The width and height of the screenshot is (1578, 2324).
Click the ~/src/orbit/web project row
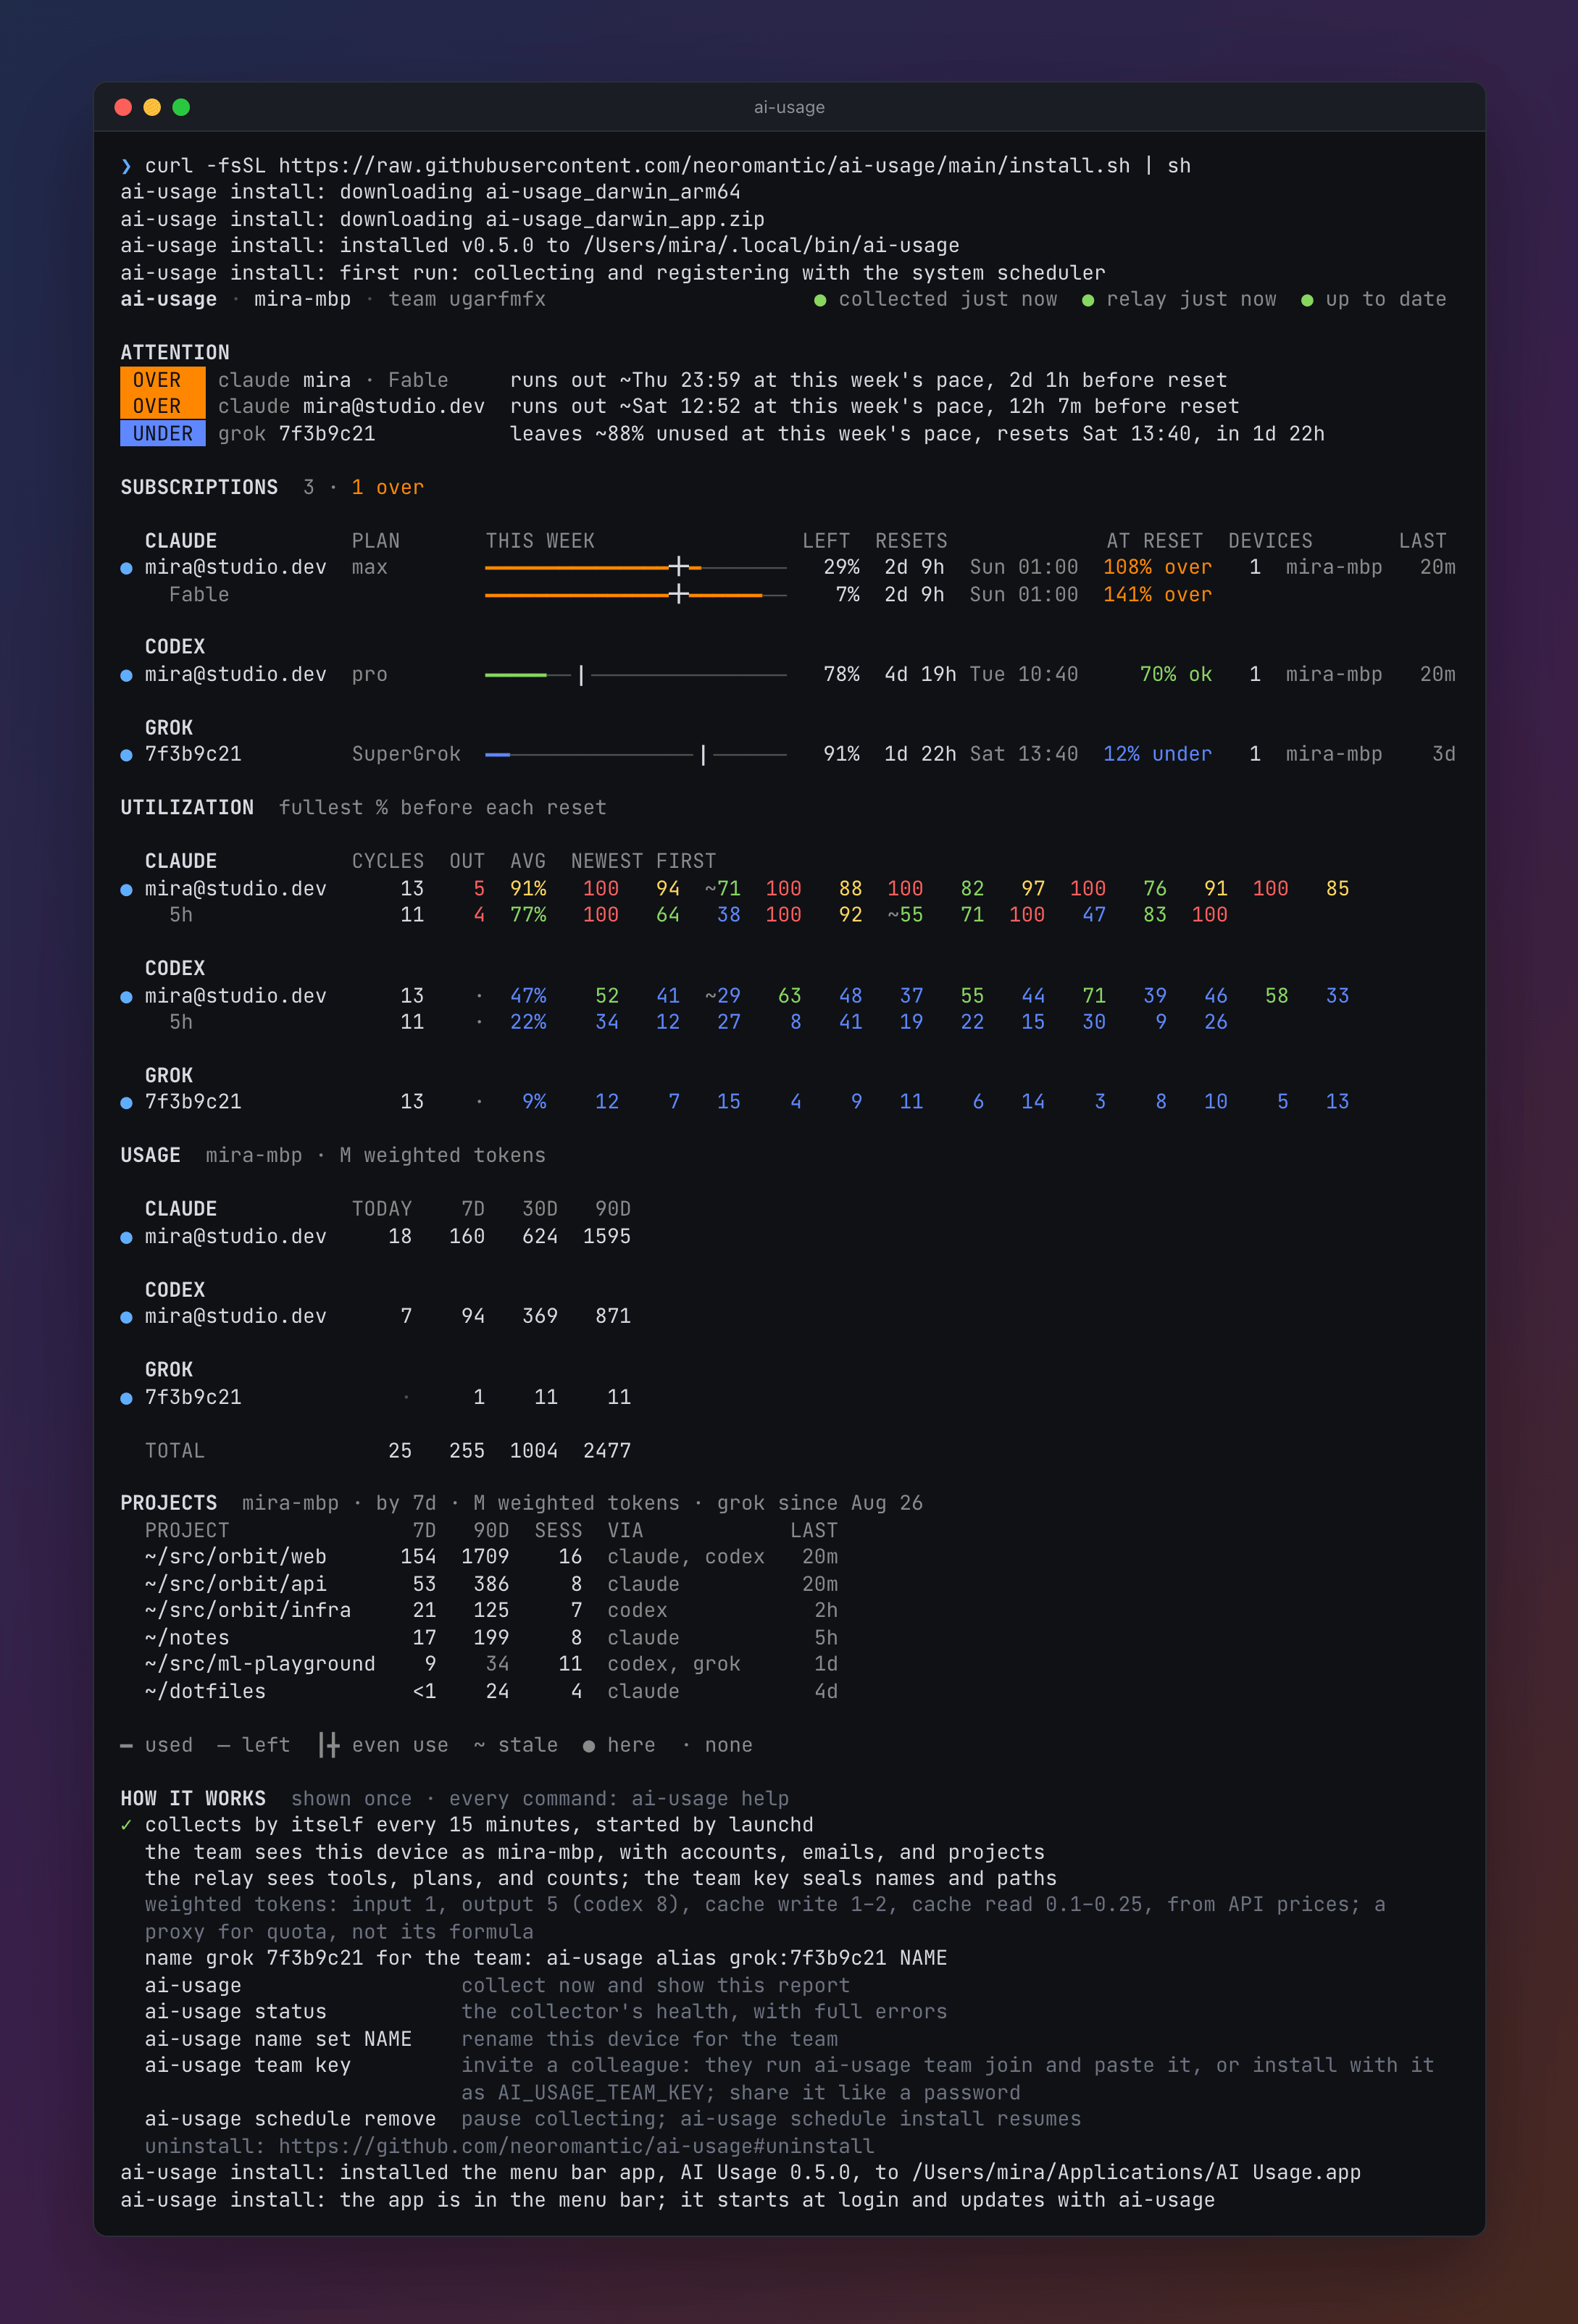click(x=492, y=1557)
